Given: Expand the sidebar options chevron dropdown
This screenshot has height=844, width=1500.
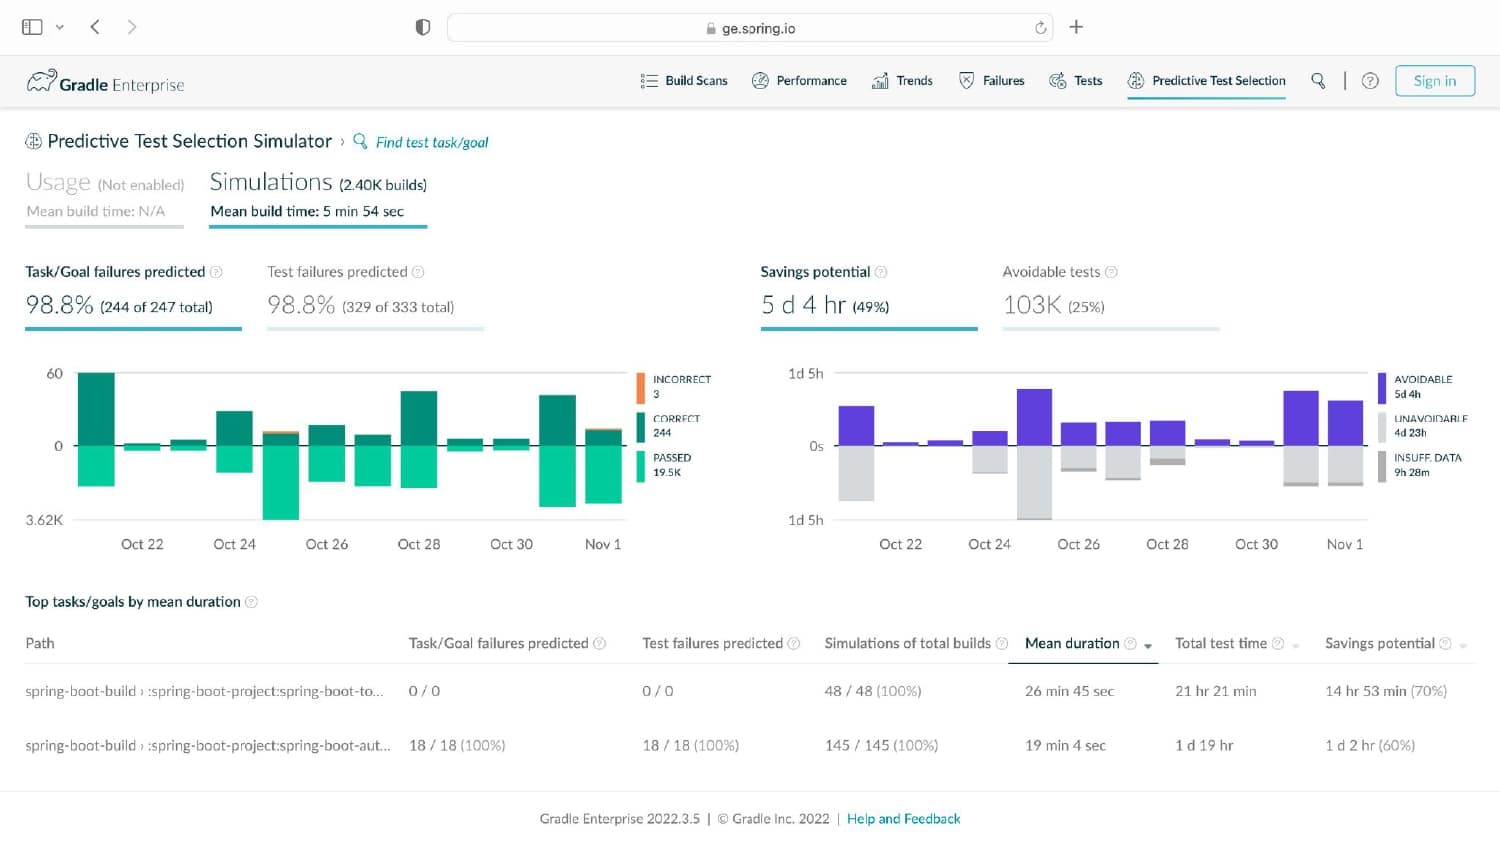Looking at the screenshot, I should pos(60,27).
